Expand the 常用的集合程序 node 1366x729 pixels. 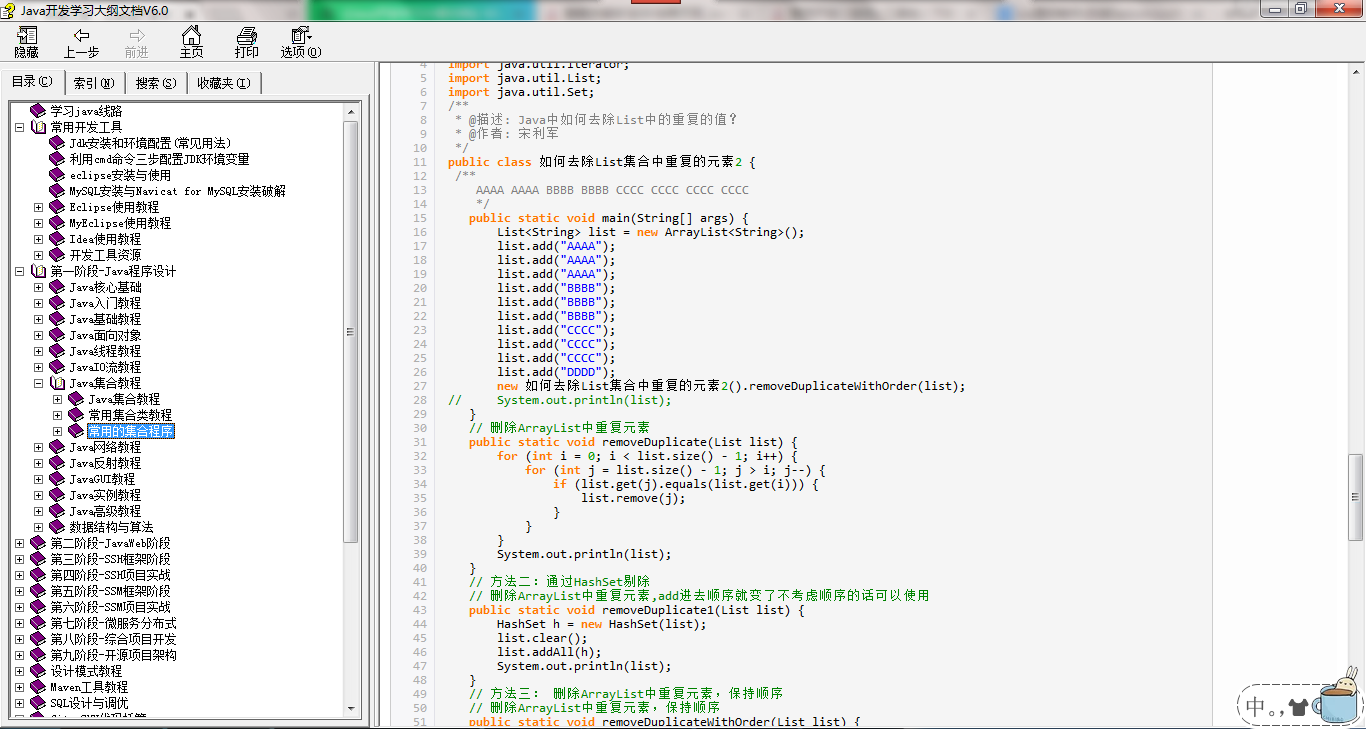[x=57, y=431]
